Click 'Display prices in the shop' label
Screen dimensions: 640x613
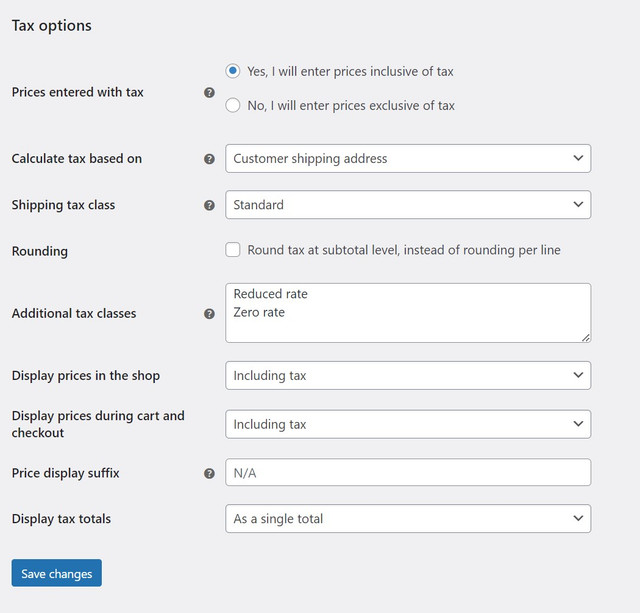point(86,375)
